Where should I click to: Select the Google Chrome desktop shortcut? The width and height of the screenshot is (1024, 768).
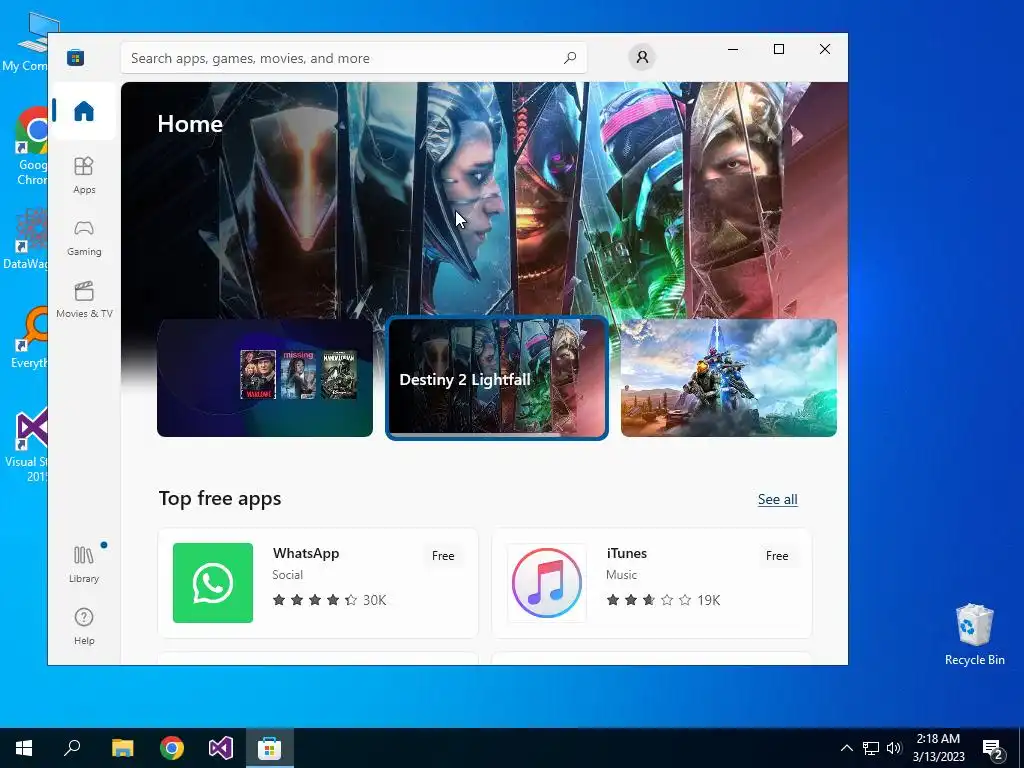pyautogui.click(x=29, y=148)
